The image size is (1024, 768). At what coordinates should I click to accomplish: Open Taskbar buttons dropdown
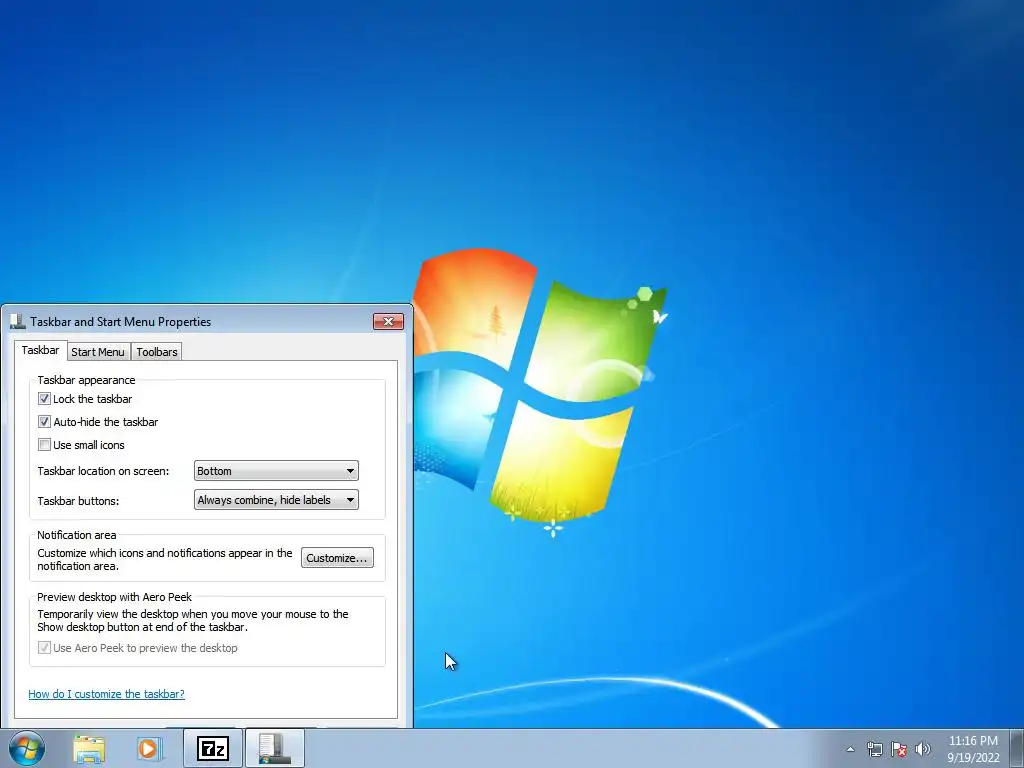coord(276,500)
